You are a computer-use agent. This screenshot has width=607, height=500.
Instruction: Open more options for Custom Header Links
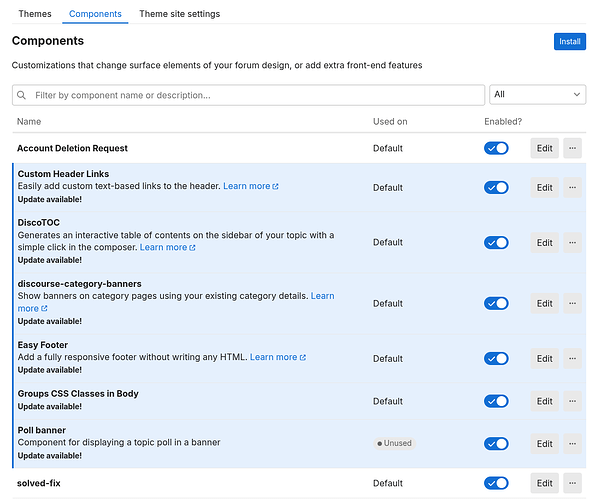click(572, 188)
